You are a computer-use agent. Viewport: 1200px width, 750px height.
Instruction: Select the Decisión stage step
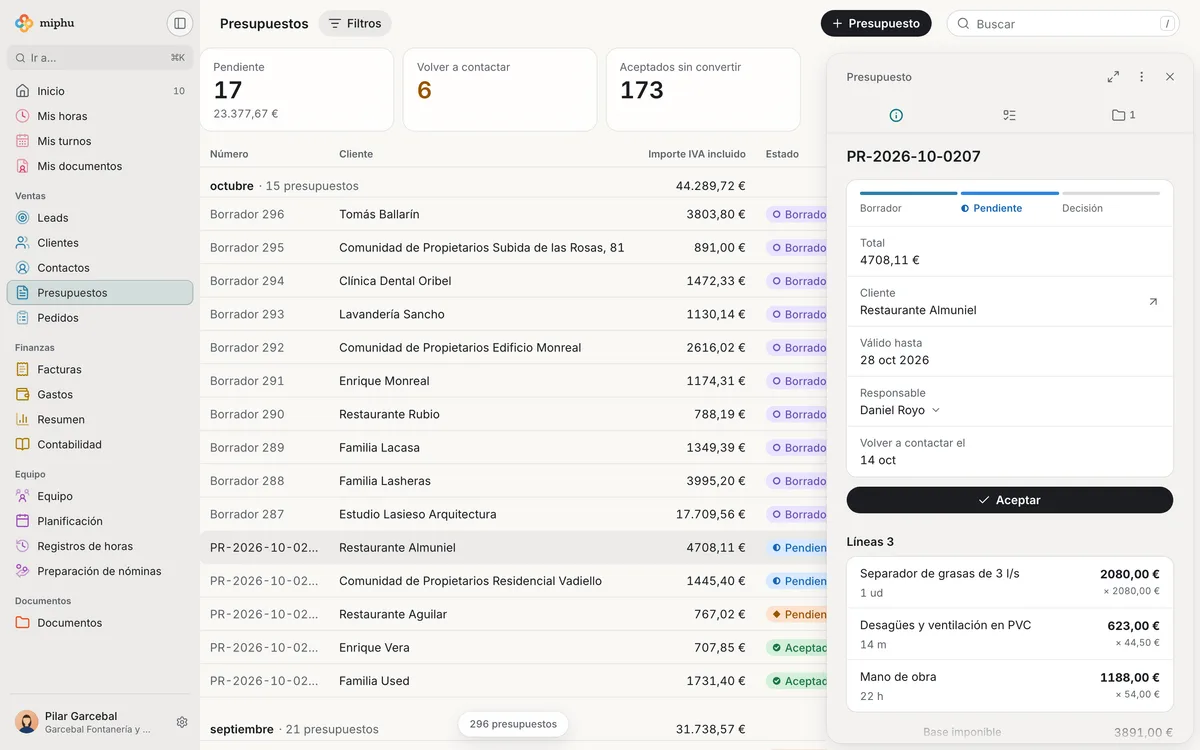pyautogui.click(x=1110, y=201)
